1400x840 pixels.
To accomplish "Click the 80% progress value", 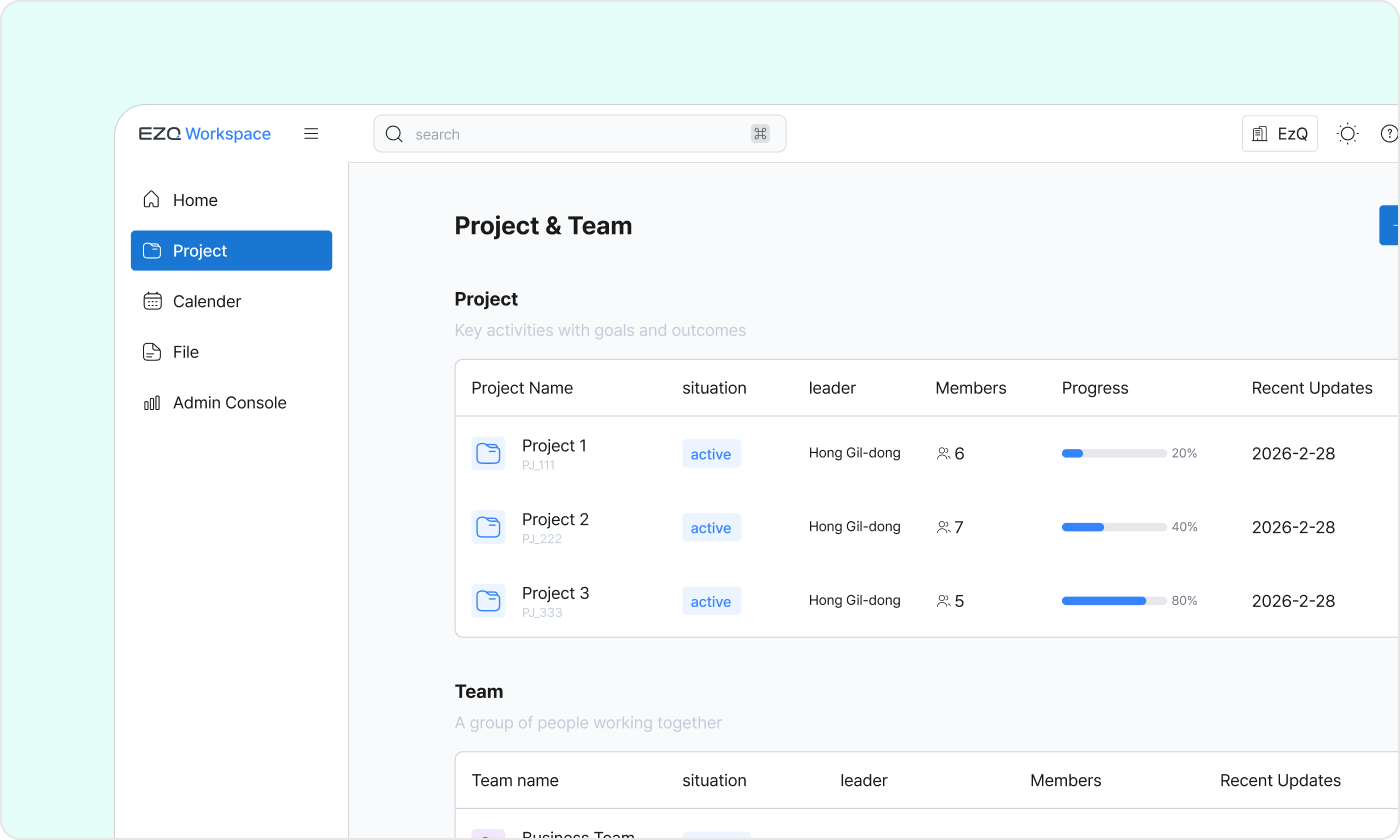I will [1184, 601].
